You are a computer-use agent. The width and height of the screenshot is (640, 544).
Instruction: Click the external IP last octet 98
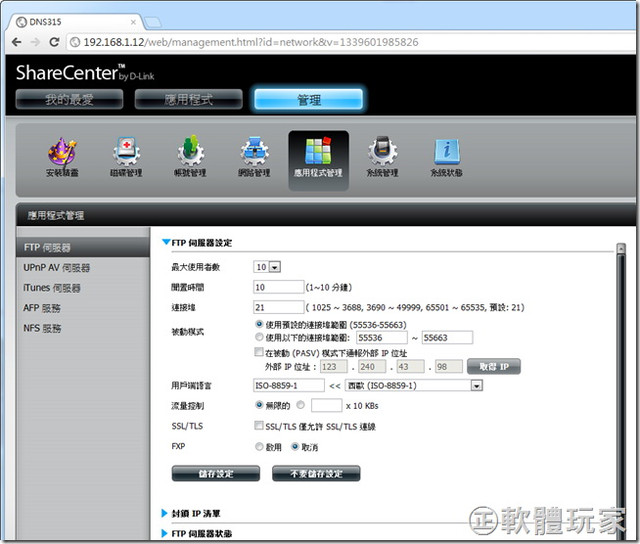(449, 366)
